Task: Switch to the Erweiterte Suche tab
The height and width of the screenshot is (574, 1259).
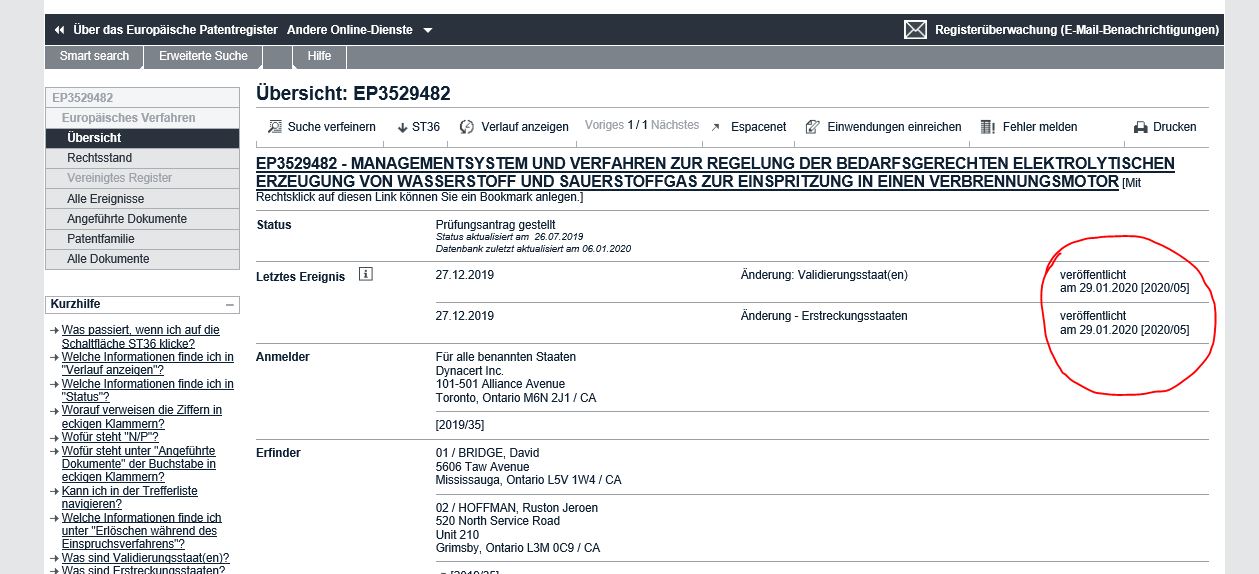Action: coord(203,56)
